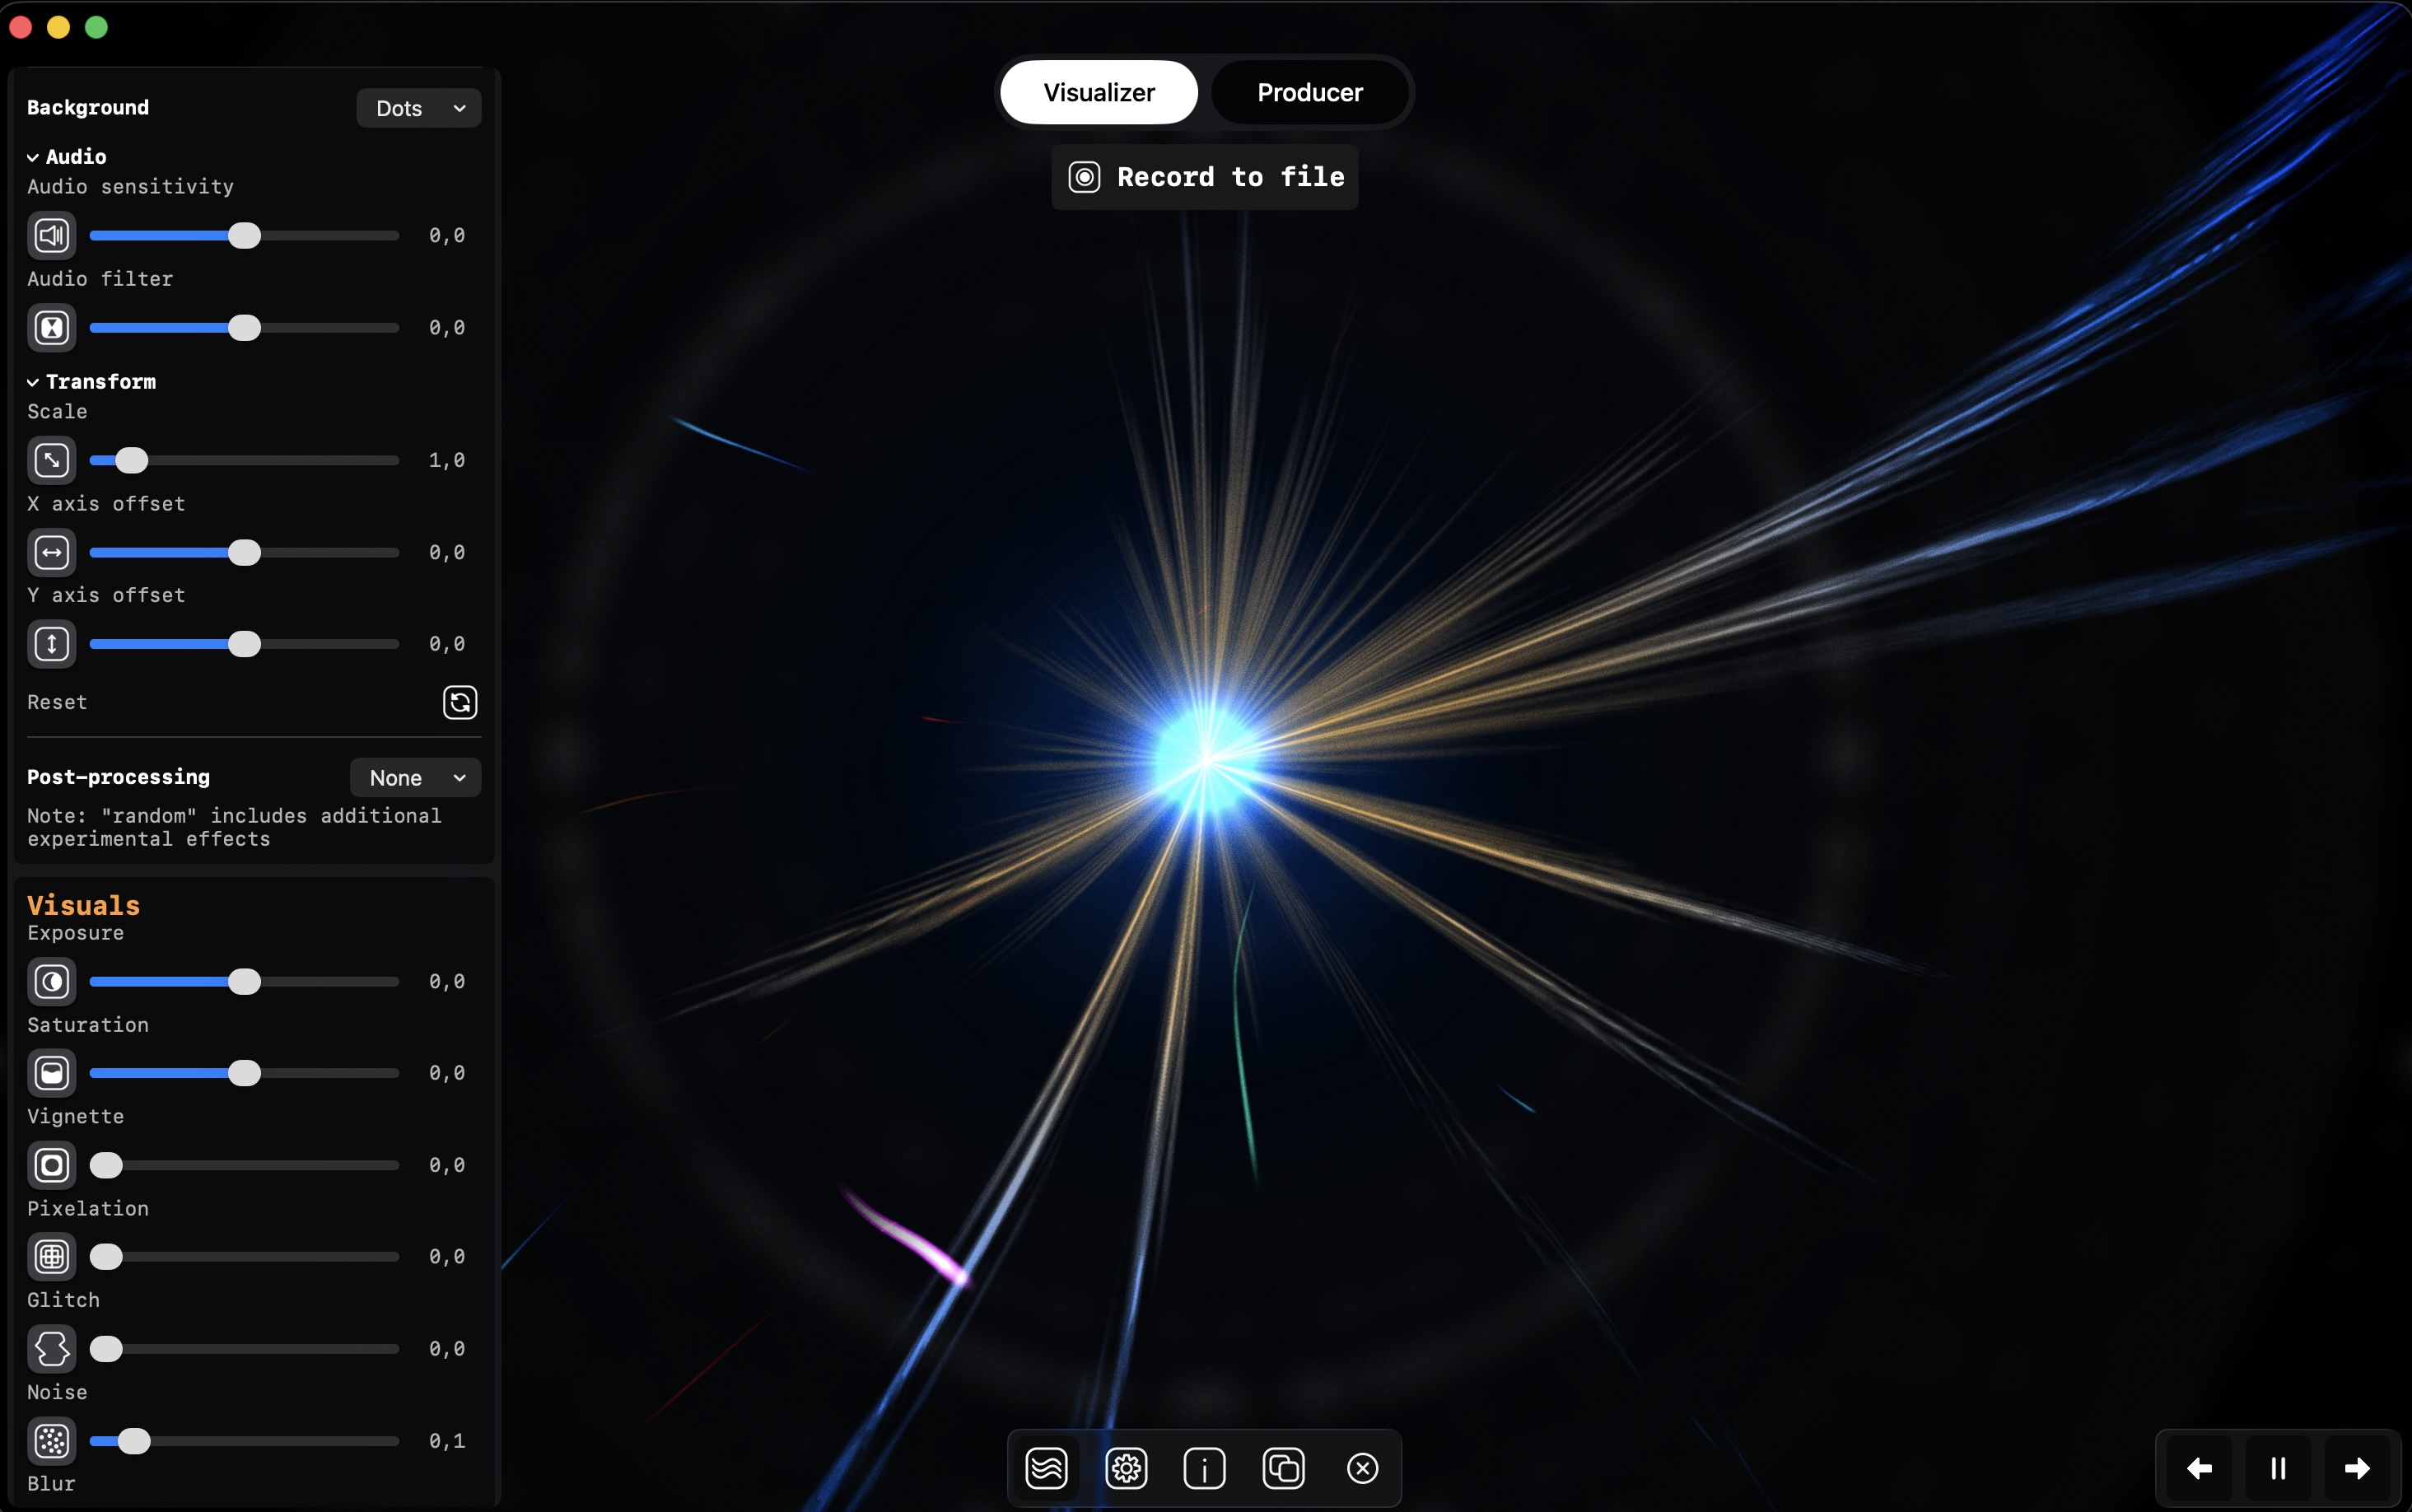The width and height of the screenshot is (2412, 1512).
Task: Switch to the Producer tab
Action: tap(1309, 92)
